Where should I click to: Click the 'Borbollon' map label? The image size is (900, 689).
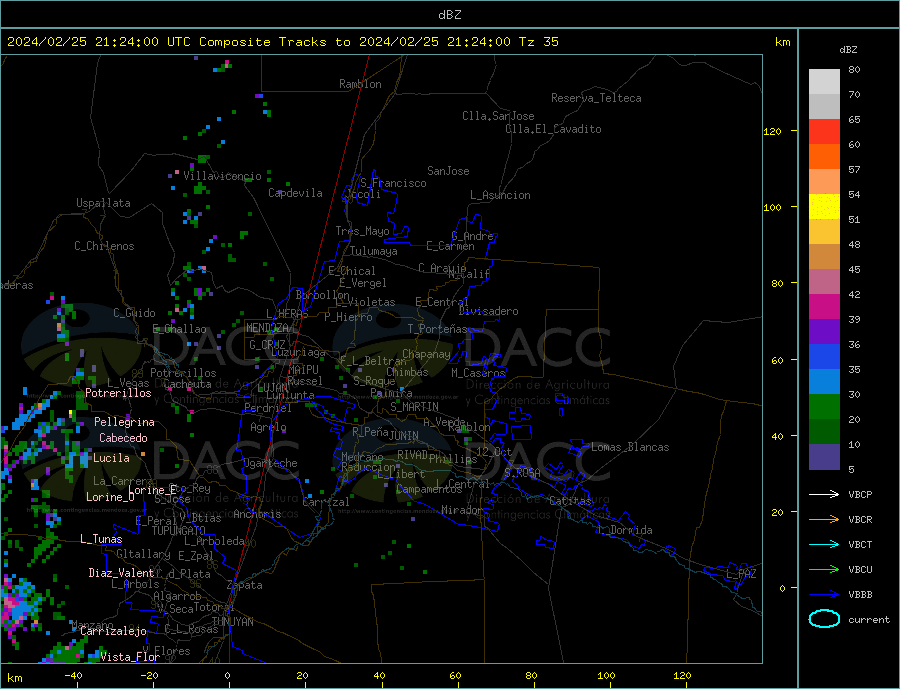323,295
